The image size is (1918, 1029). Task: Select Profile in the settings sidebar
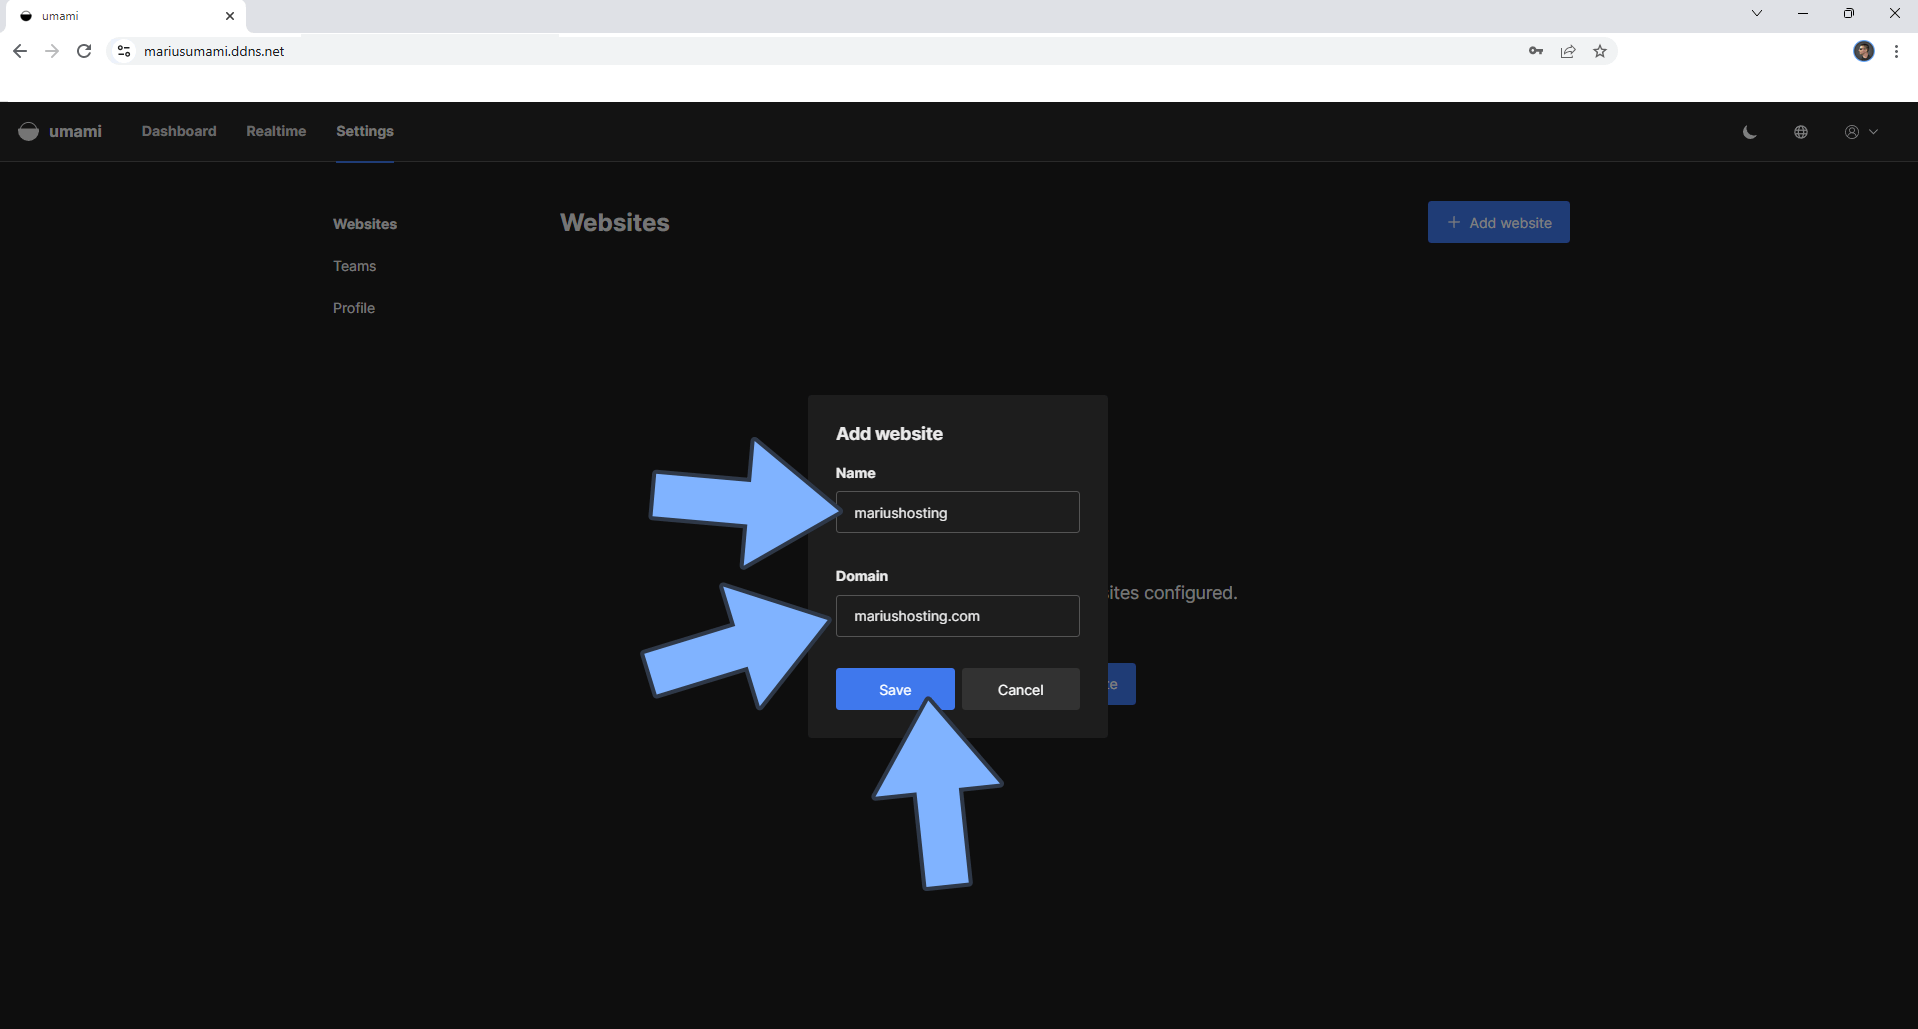point(354,308)
